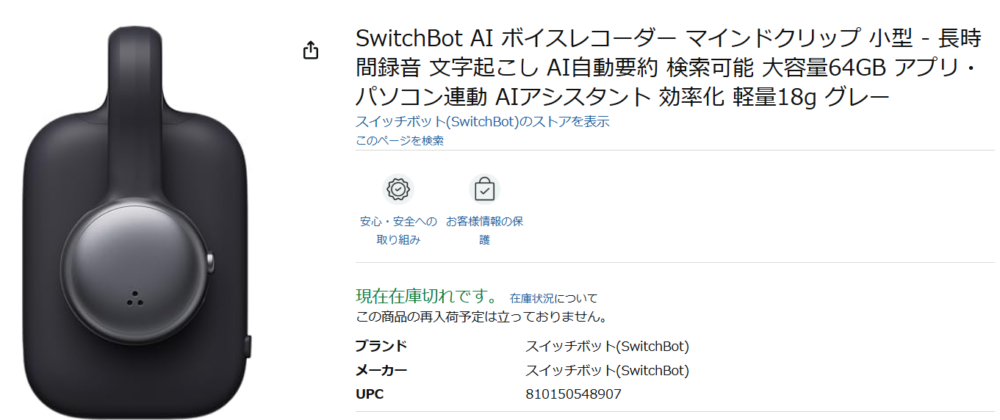The image size is (1000, 420).
Task: Open the SwitchBot store link
Action: coord(482,122)
